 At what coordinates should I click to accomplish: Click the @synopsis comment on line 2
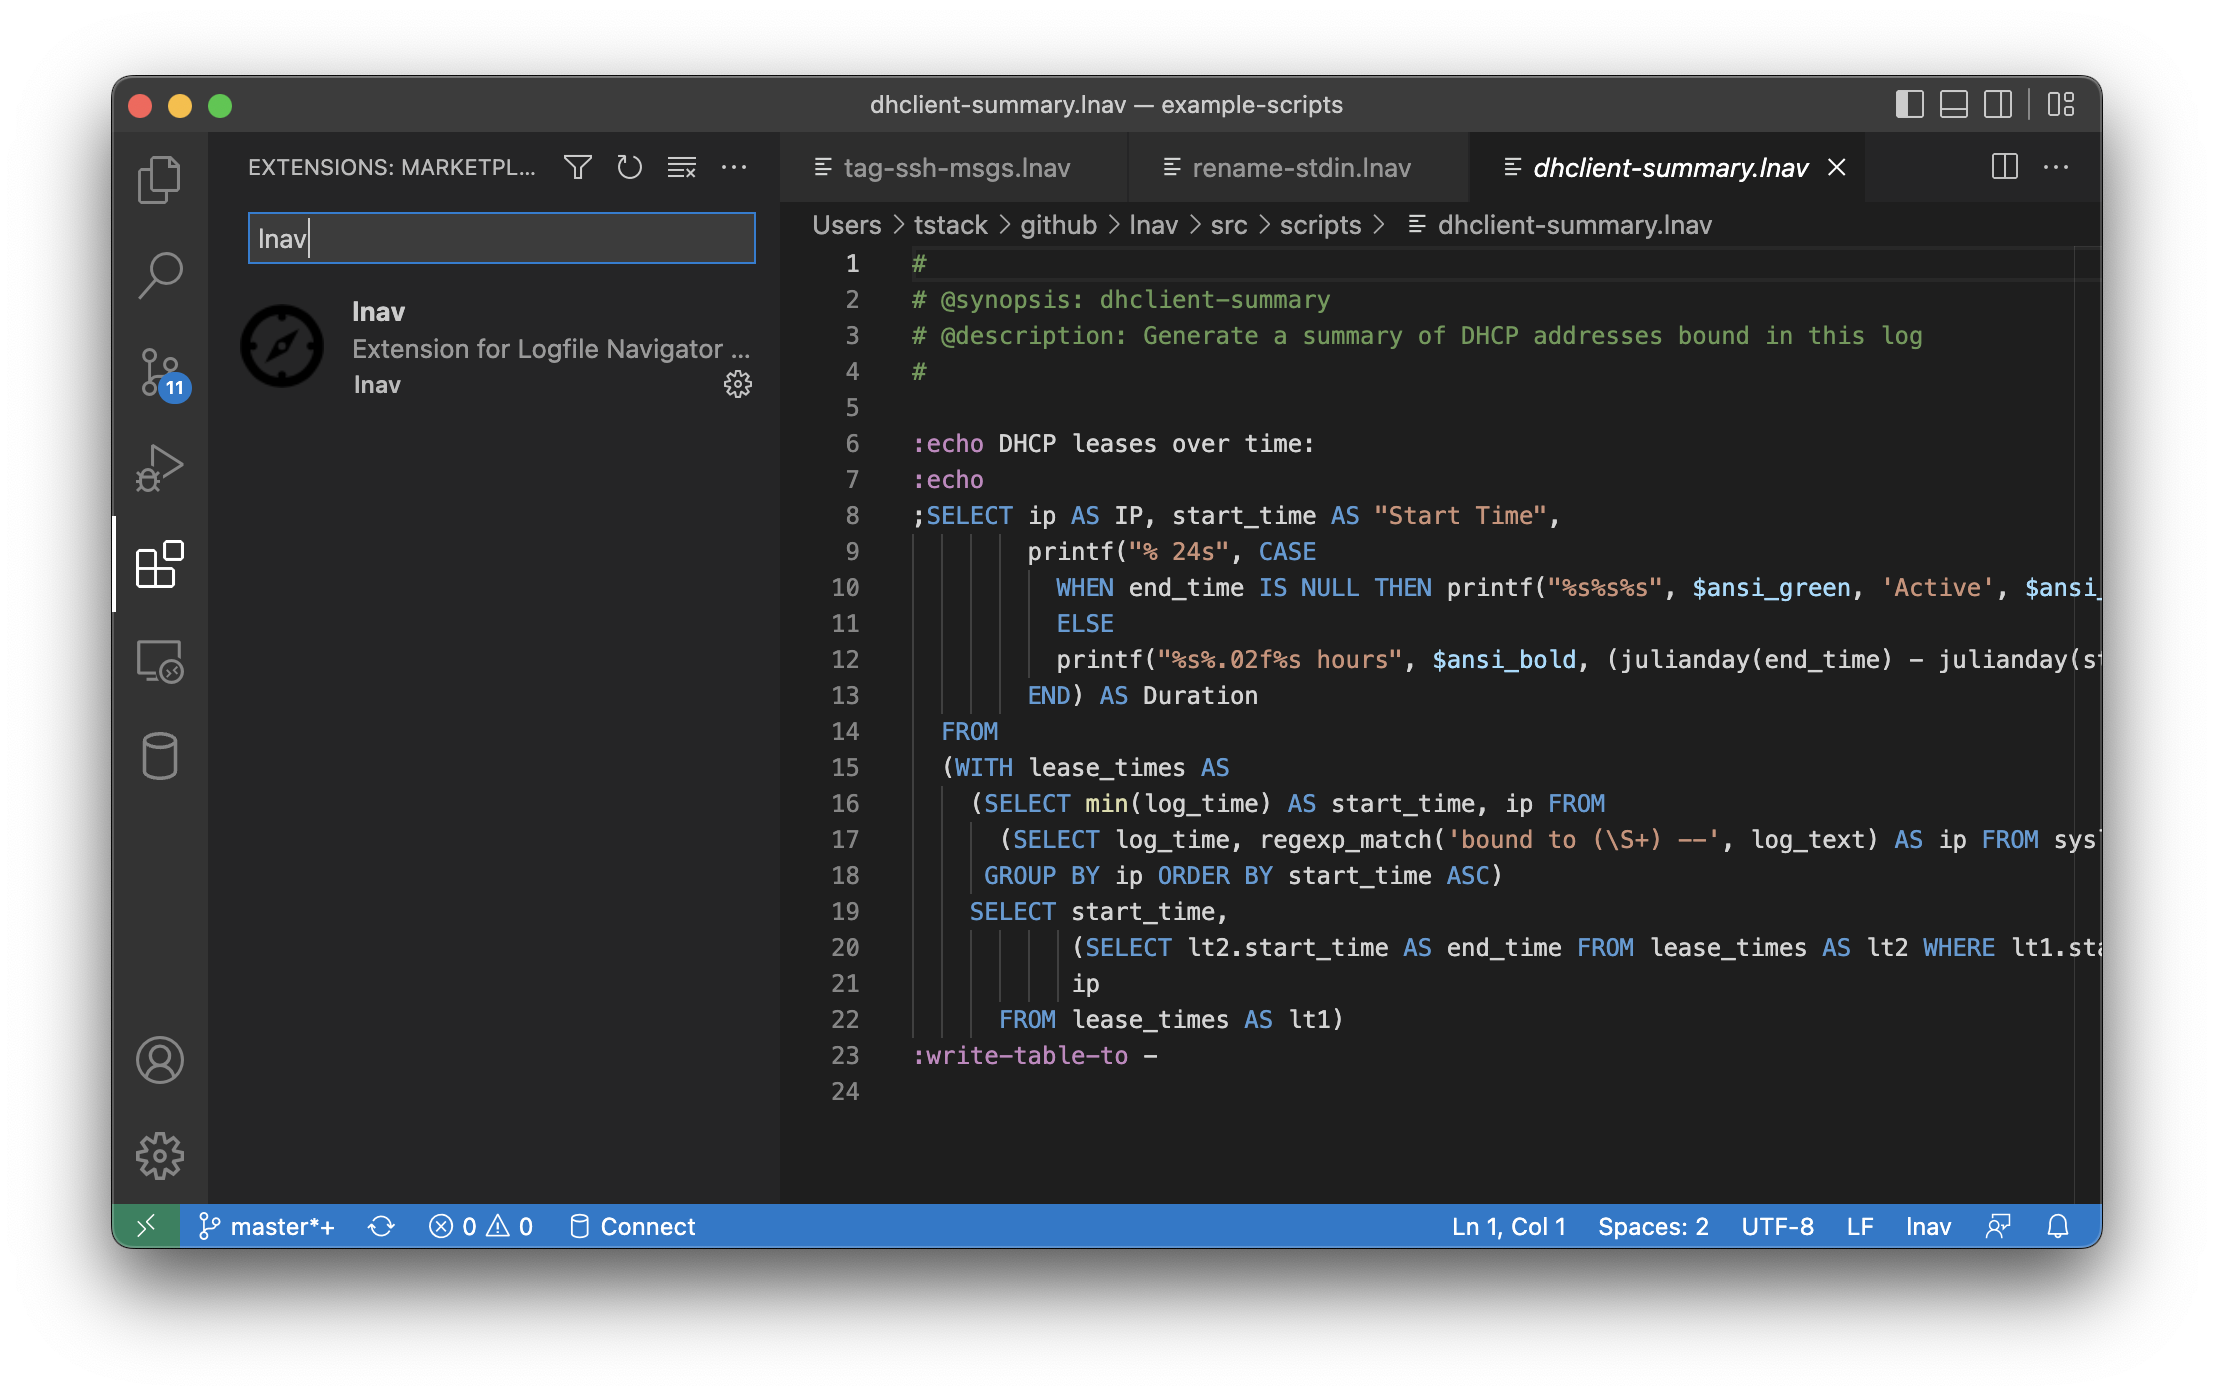tap(1120, 300)
